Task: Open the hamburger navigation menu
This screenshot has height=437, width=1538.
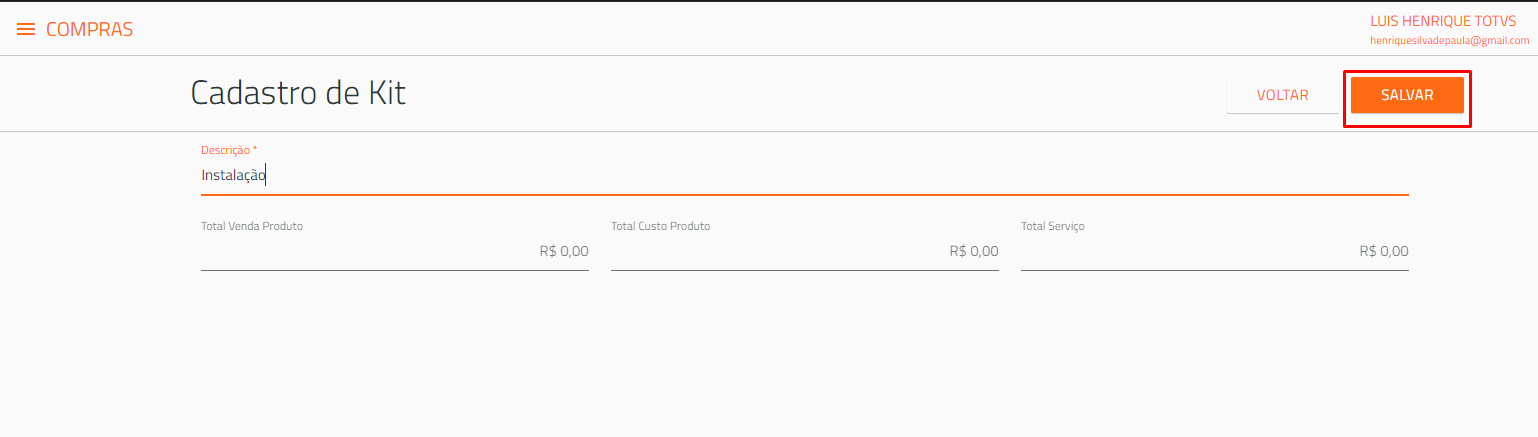Action: (x=26, y=30)
